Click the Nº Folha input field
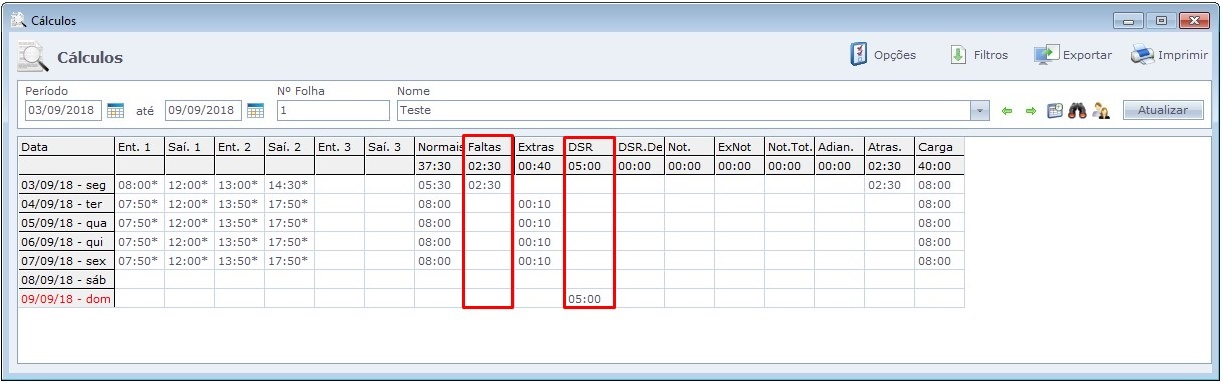1223x383 pixels. point(333,110)
